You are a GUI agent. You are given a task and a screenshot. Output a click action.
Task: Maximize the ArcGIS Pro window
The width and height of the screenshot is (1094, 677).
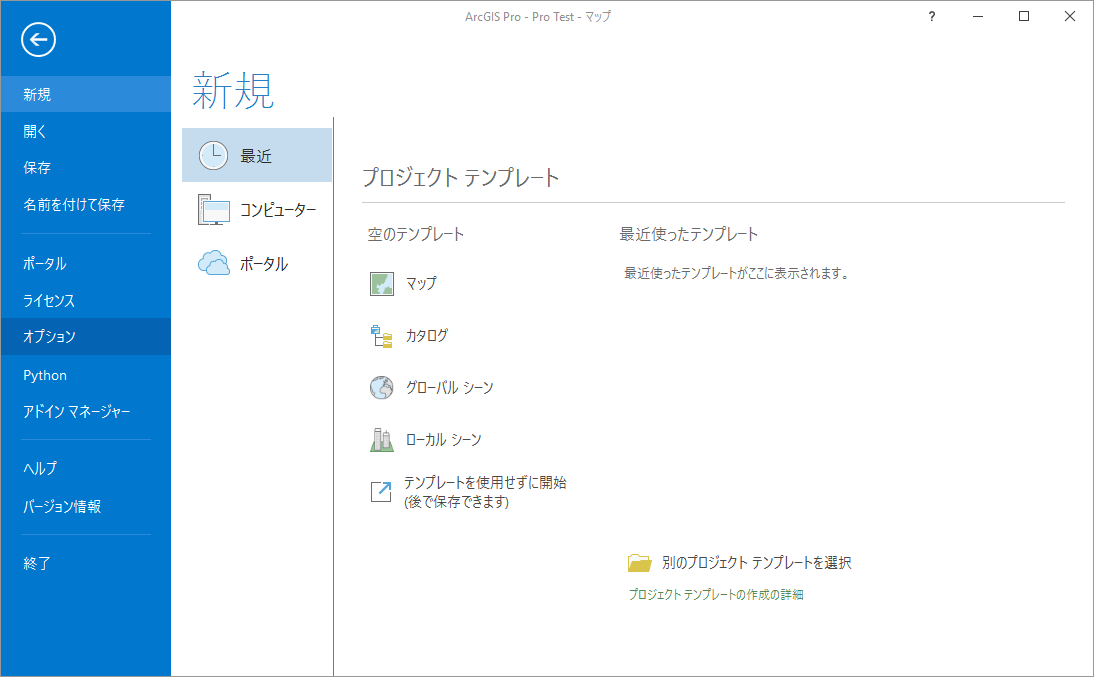click(x=1024, y=16)
